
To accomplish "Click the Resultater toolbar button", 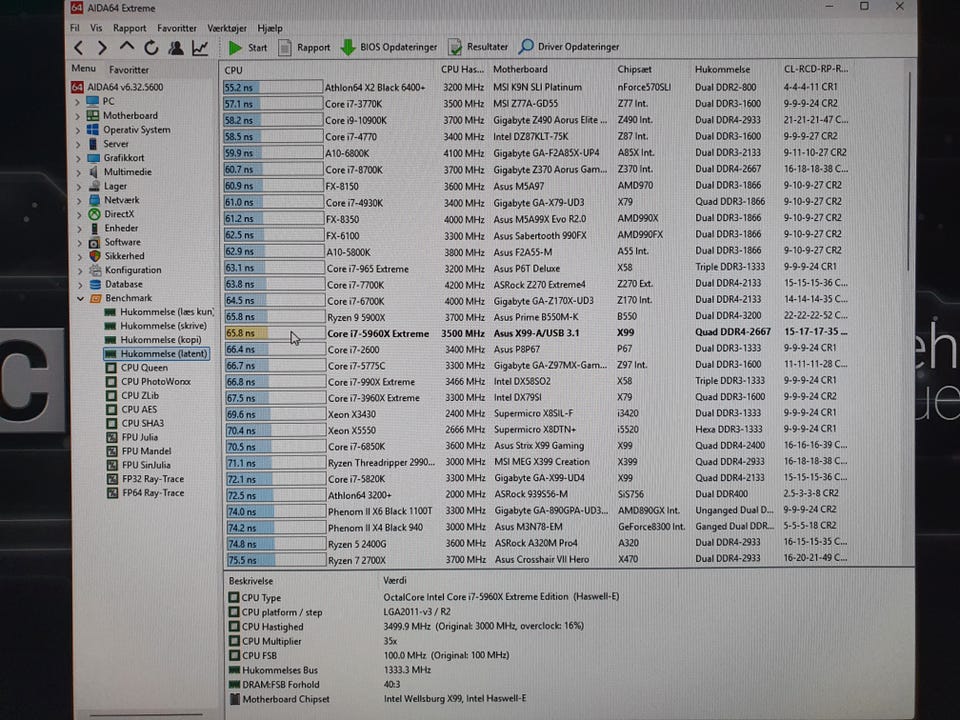I will coord(478,47).
